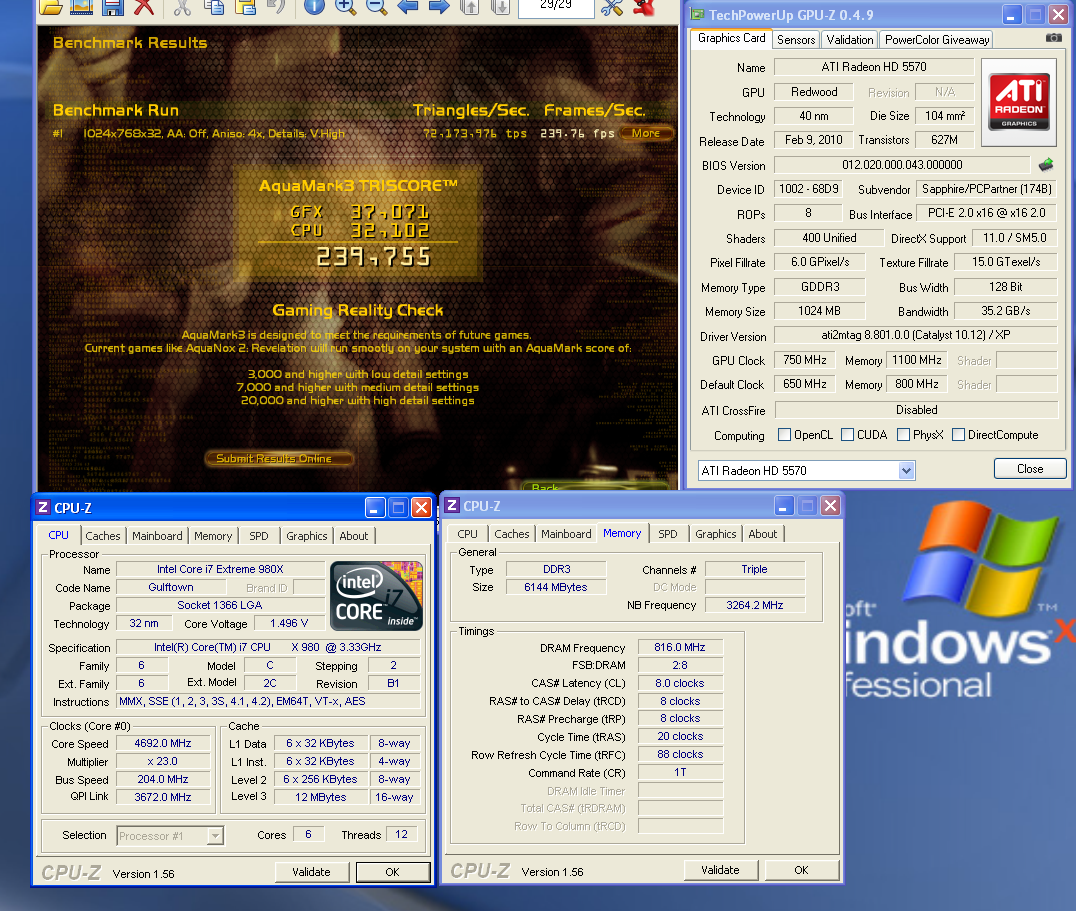Open Graphics tab in left CPU-Z window
This screenshot has height=911, width=1076.
[307, 536]
